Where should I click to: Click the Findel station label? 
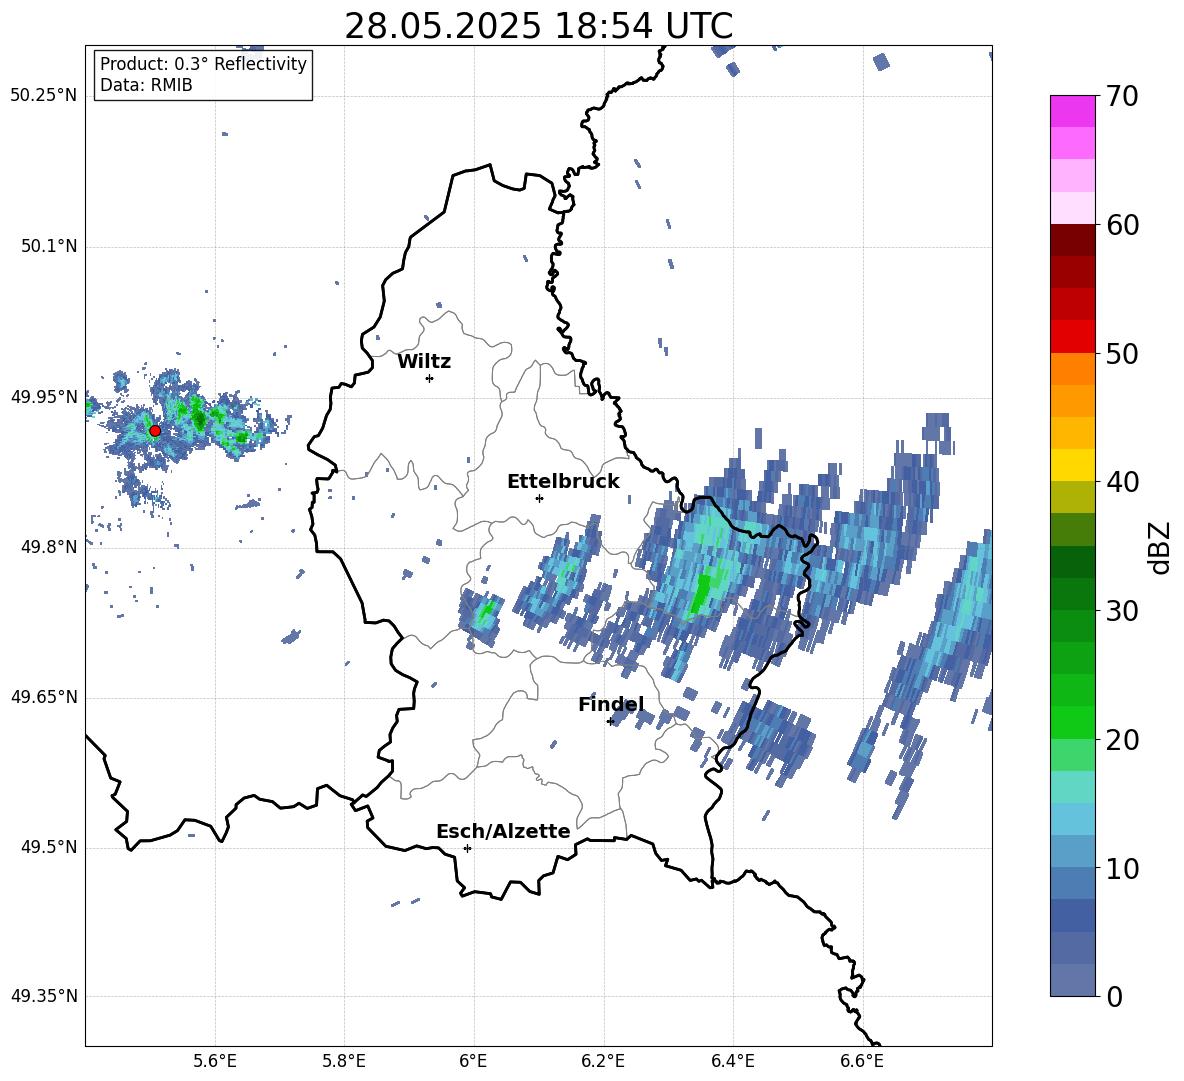click(x=611, y=705)
